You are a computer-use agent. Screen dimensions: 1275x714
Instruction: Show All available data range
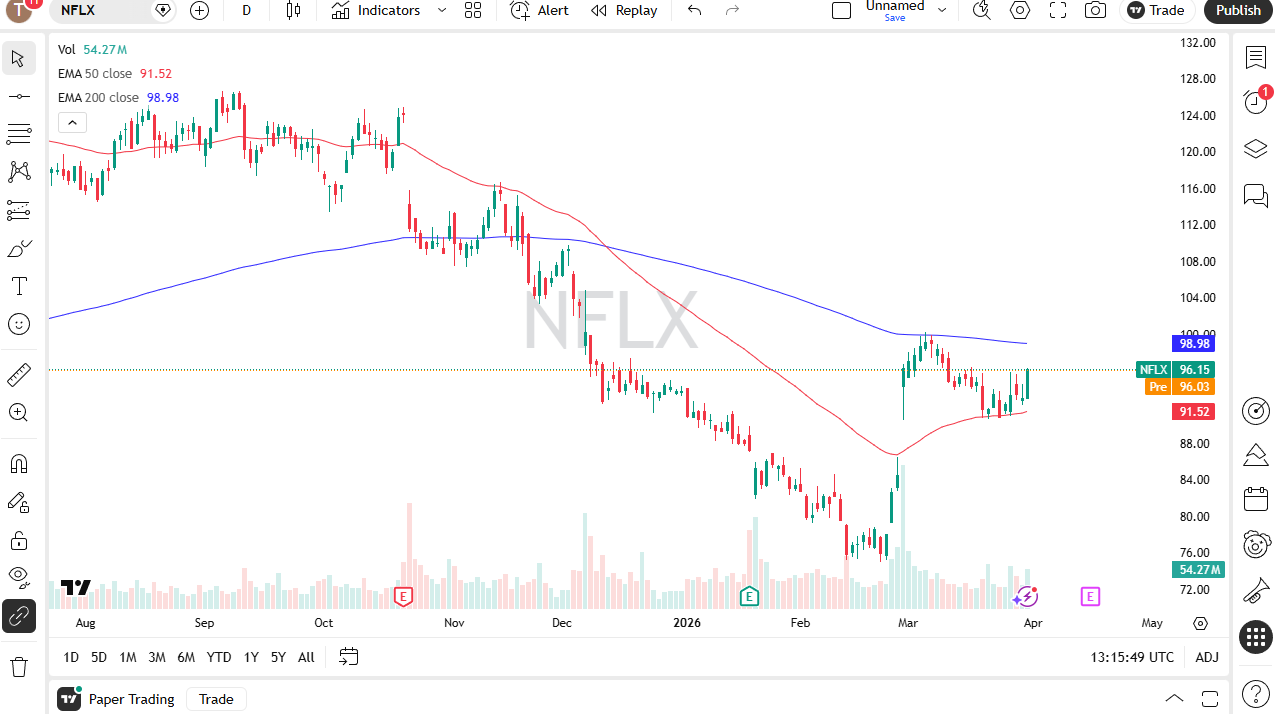(306, 657)
